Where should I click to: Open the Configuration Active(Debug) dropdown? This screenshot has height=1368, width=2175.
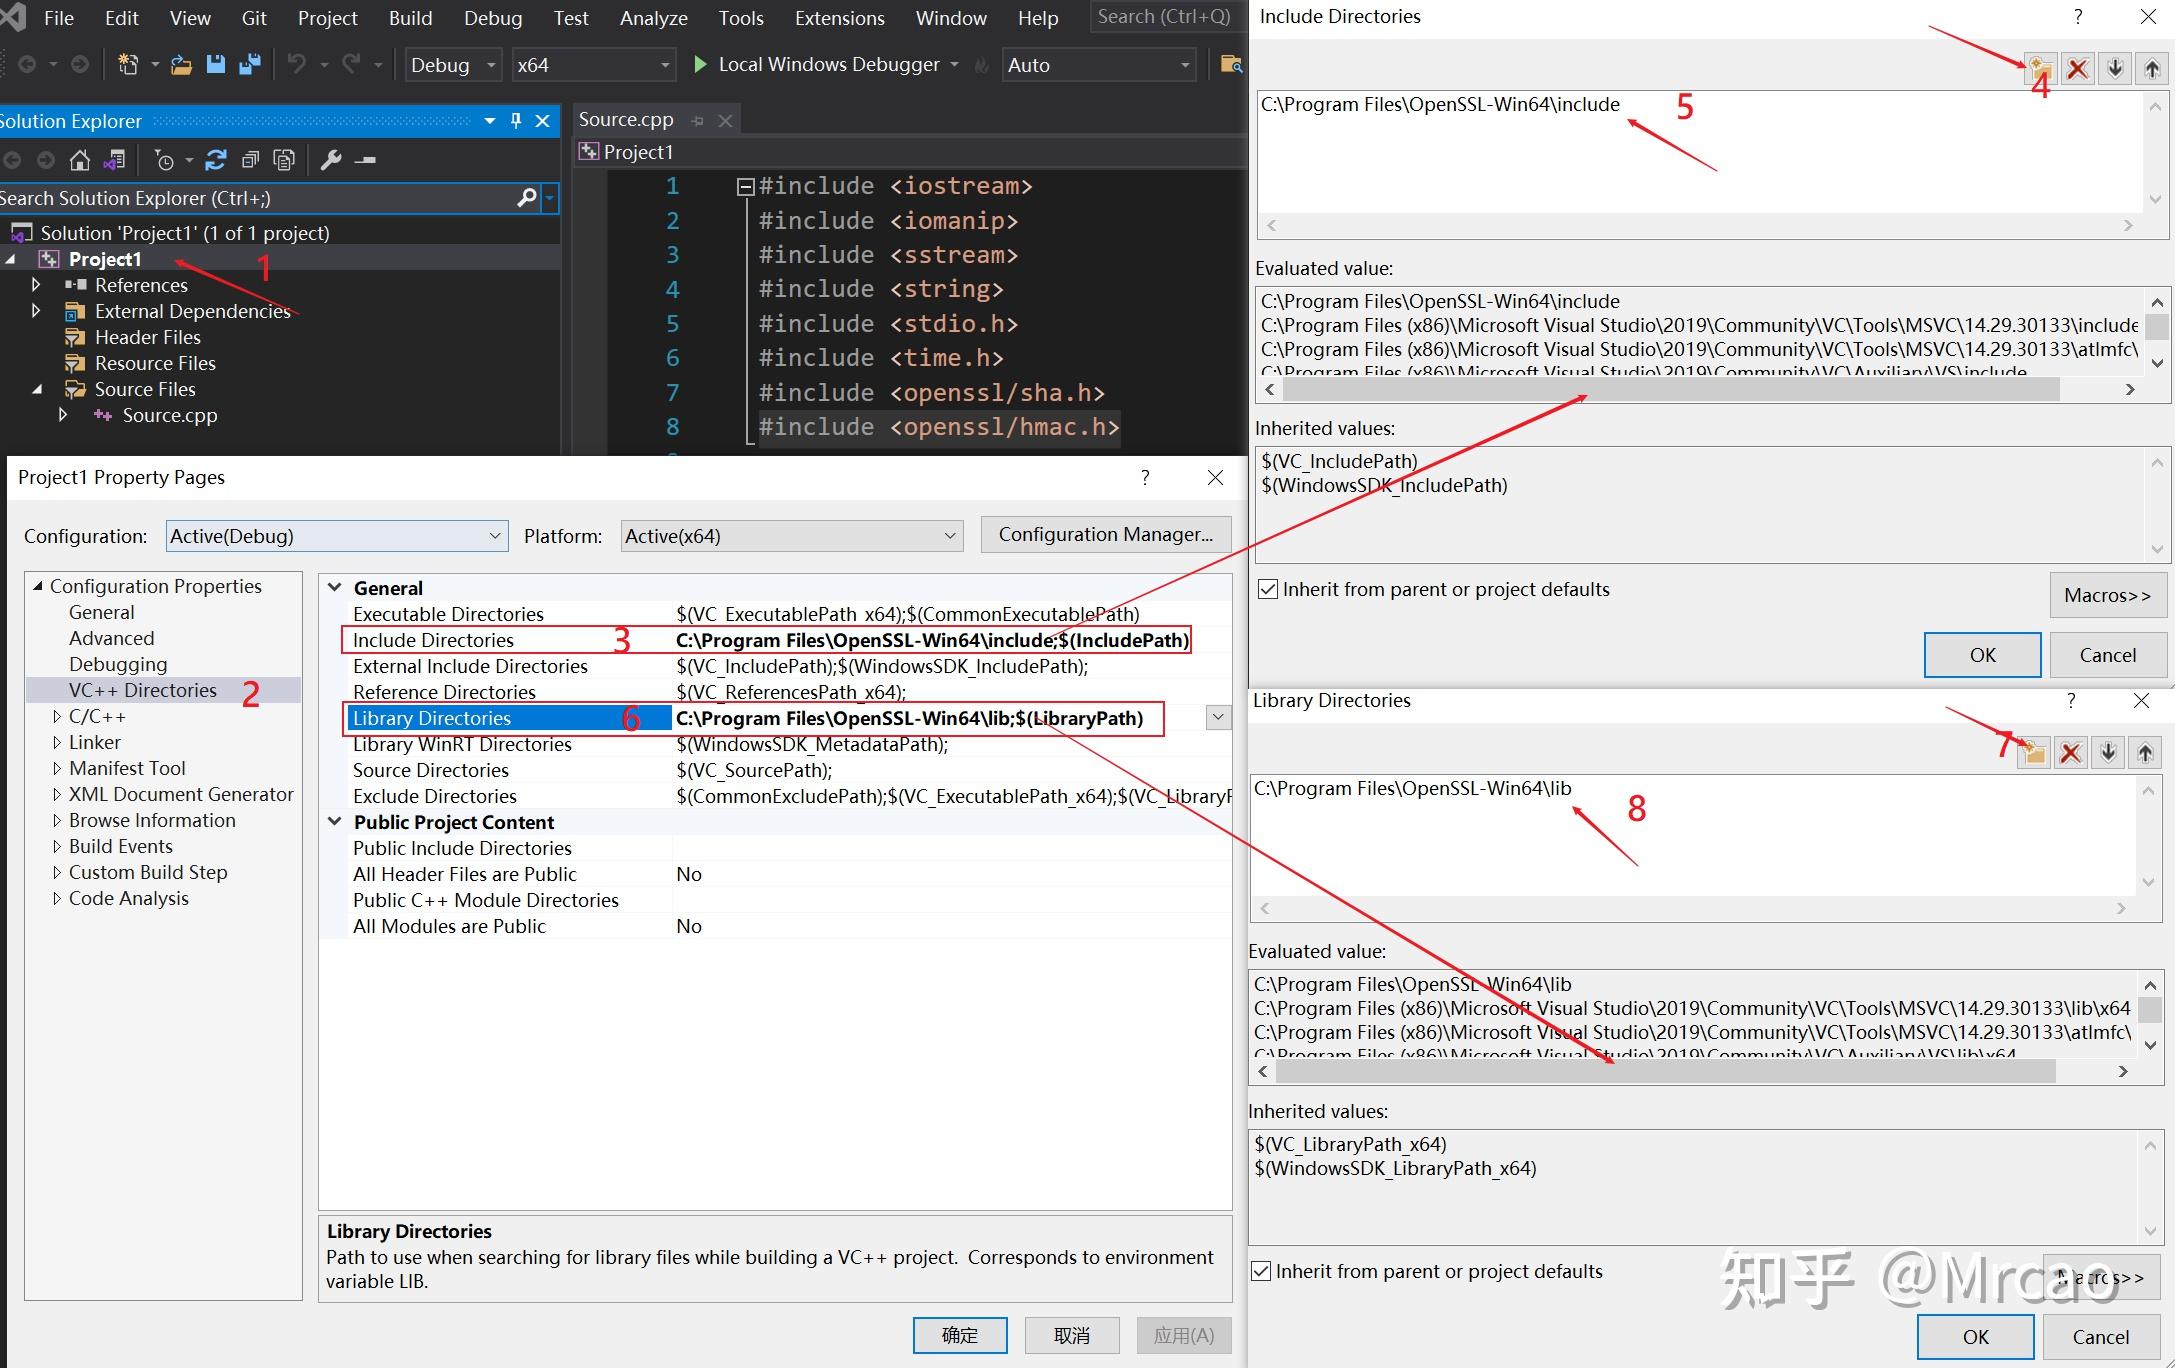337,536
